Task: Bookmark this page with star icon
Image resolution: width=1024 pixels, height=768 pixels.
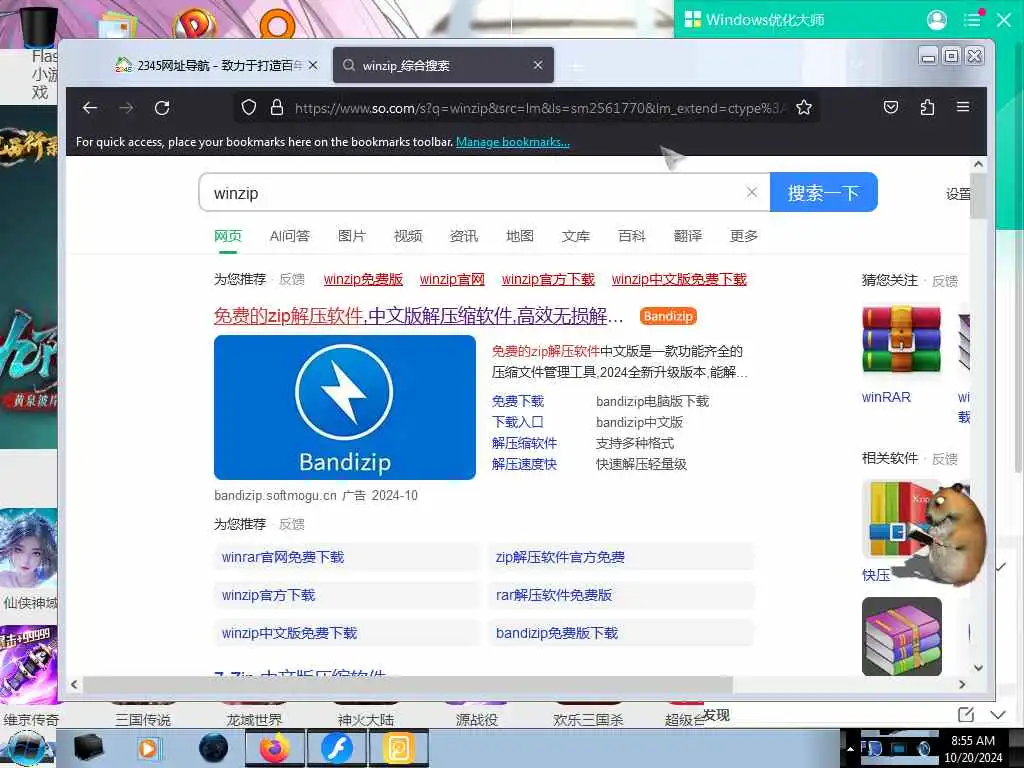Action: (804, 108)
